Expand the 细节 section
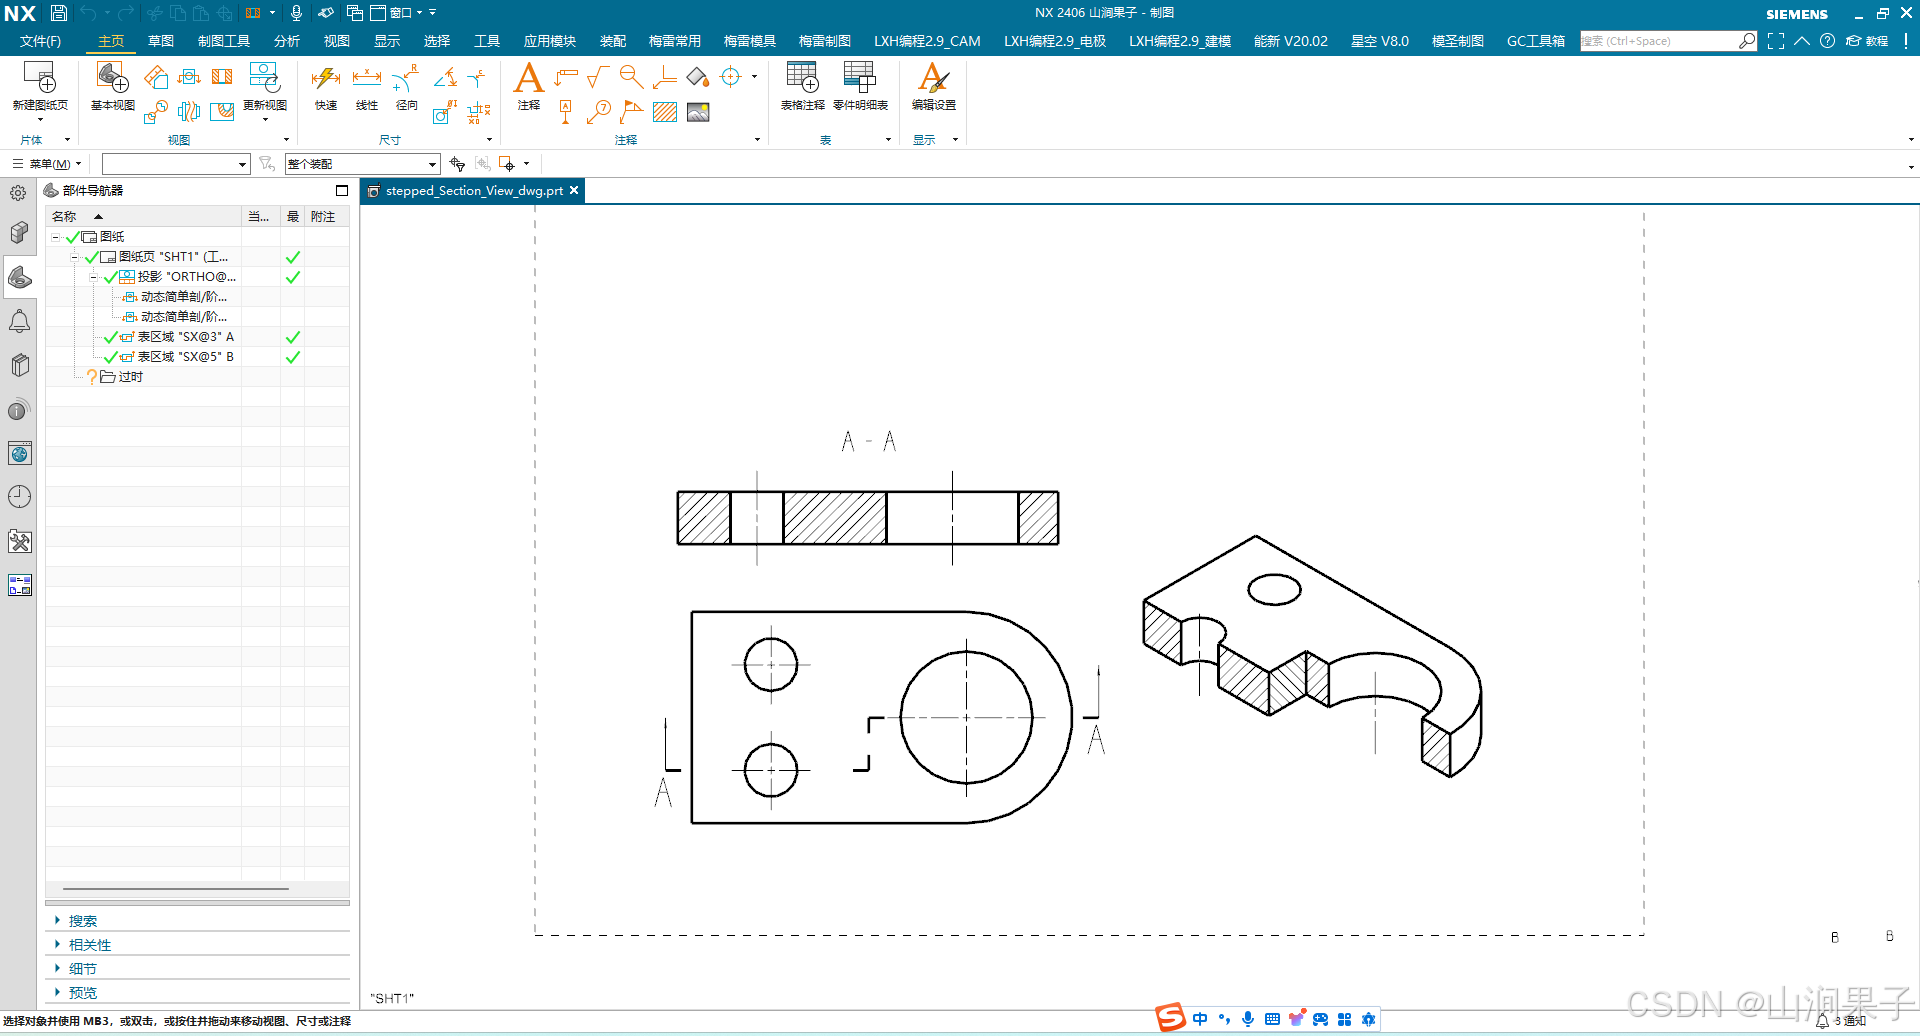 pos(57,968)
